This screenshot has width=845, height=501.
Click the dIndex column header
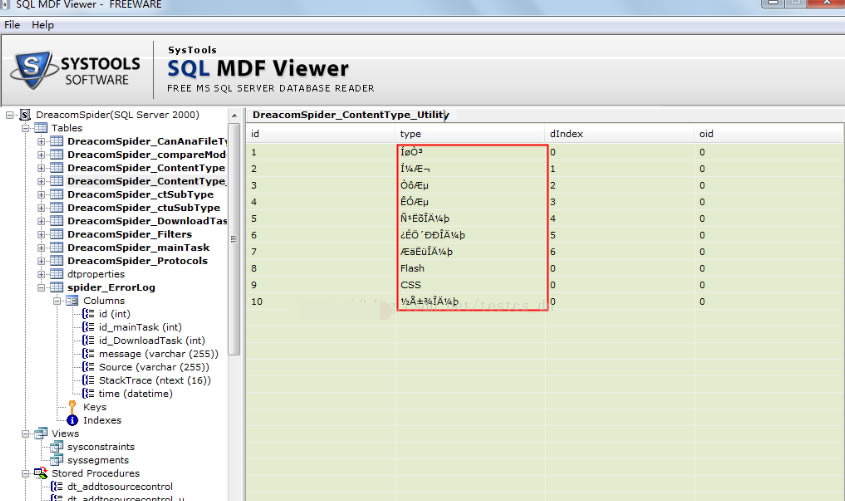(x=562, y=133)
